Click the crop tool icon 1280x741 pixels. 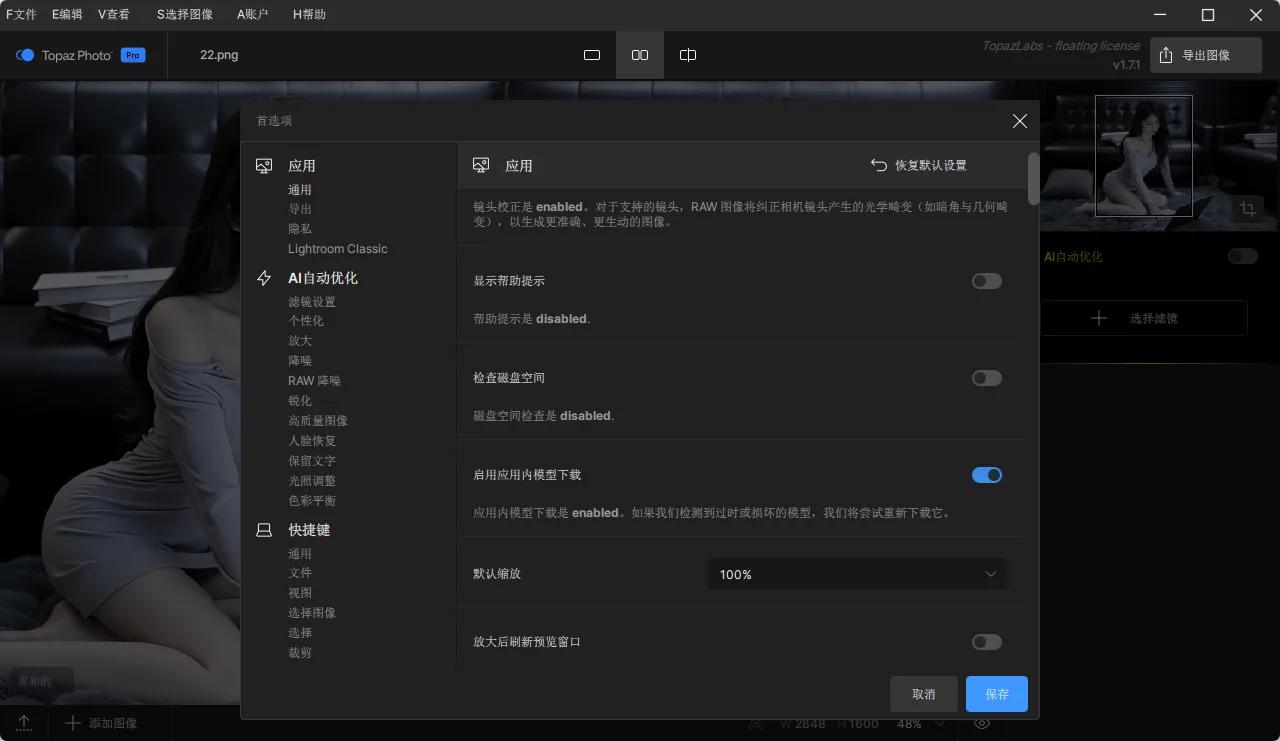(x=1247, y=208)
